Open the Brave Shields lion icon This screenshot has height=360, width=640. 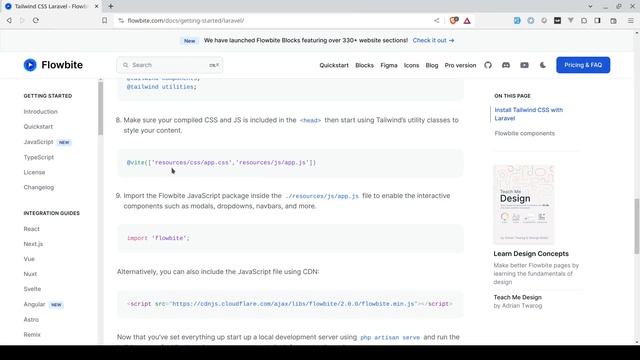(x=453, y=20)
